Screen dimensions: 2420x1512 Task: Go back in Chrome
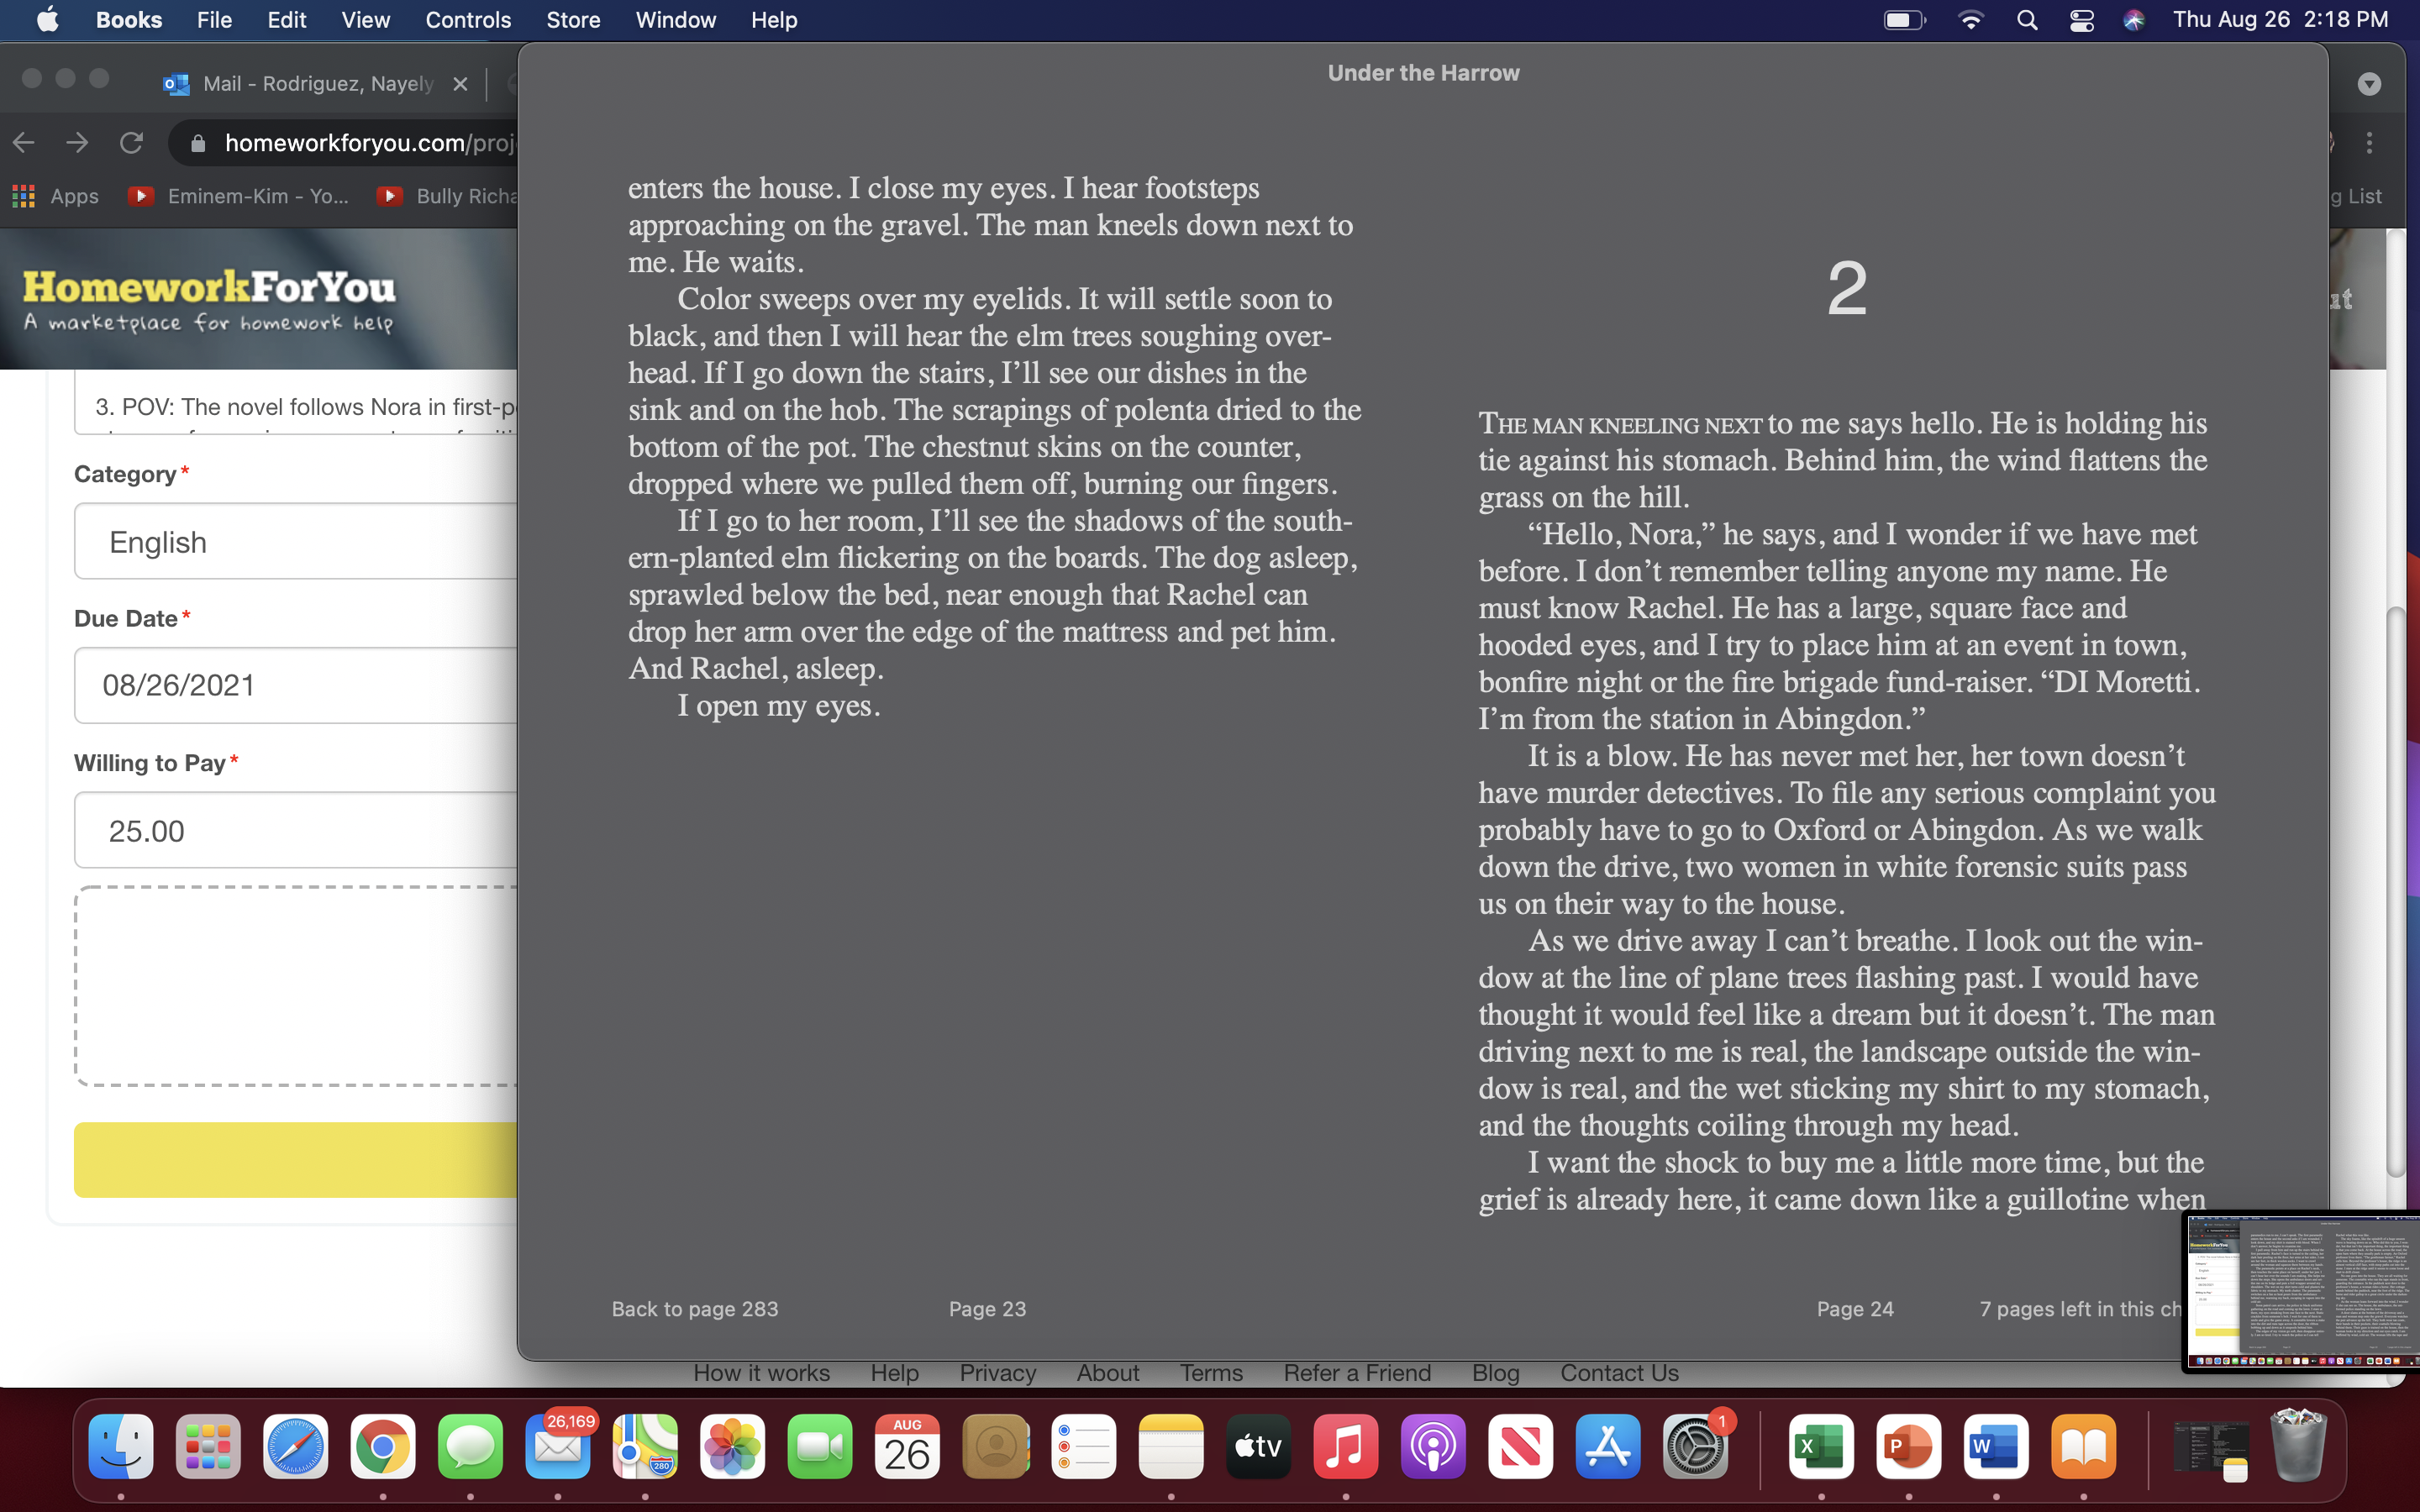click(24, 143)
